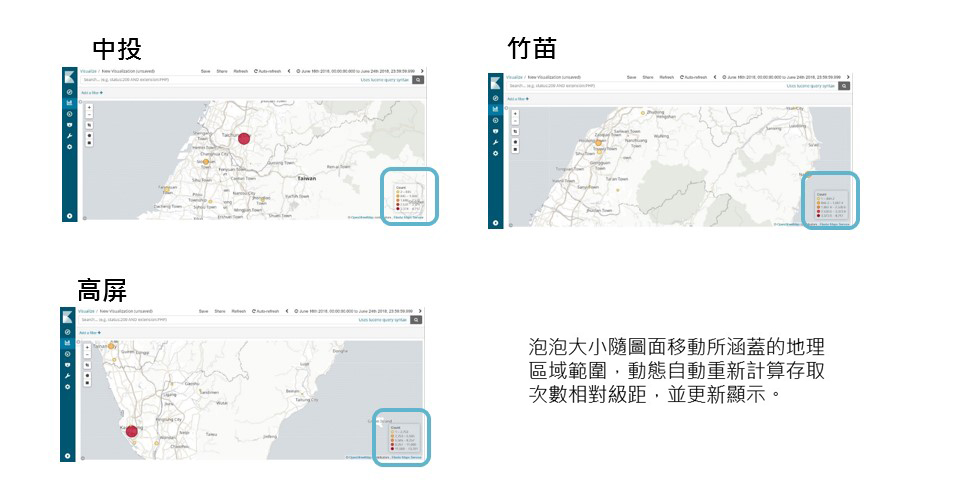Click the map zoom-in plus in 中投 panel
This screenshot has width=960, height=496.
[89, 105]
